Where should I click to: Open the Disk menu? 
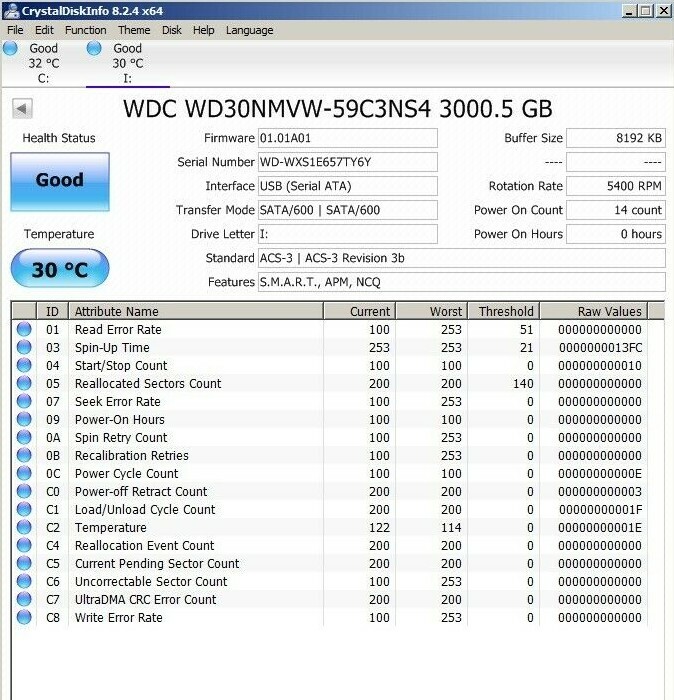pos(171,30)
